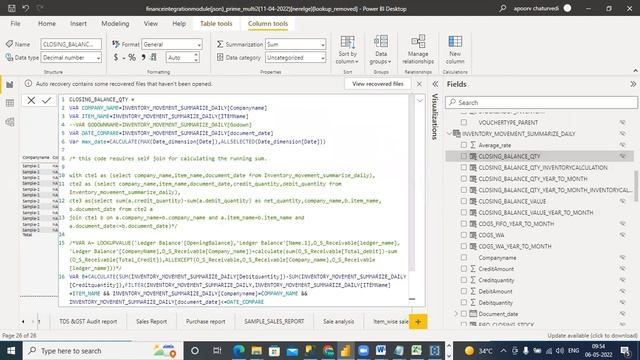This screenshot has height=360, width=640.
Task: Open the SAMPLE_SALES_REPORT page tab
Action: point(274,322)
